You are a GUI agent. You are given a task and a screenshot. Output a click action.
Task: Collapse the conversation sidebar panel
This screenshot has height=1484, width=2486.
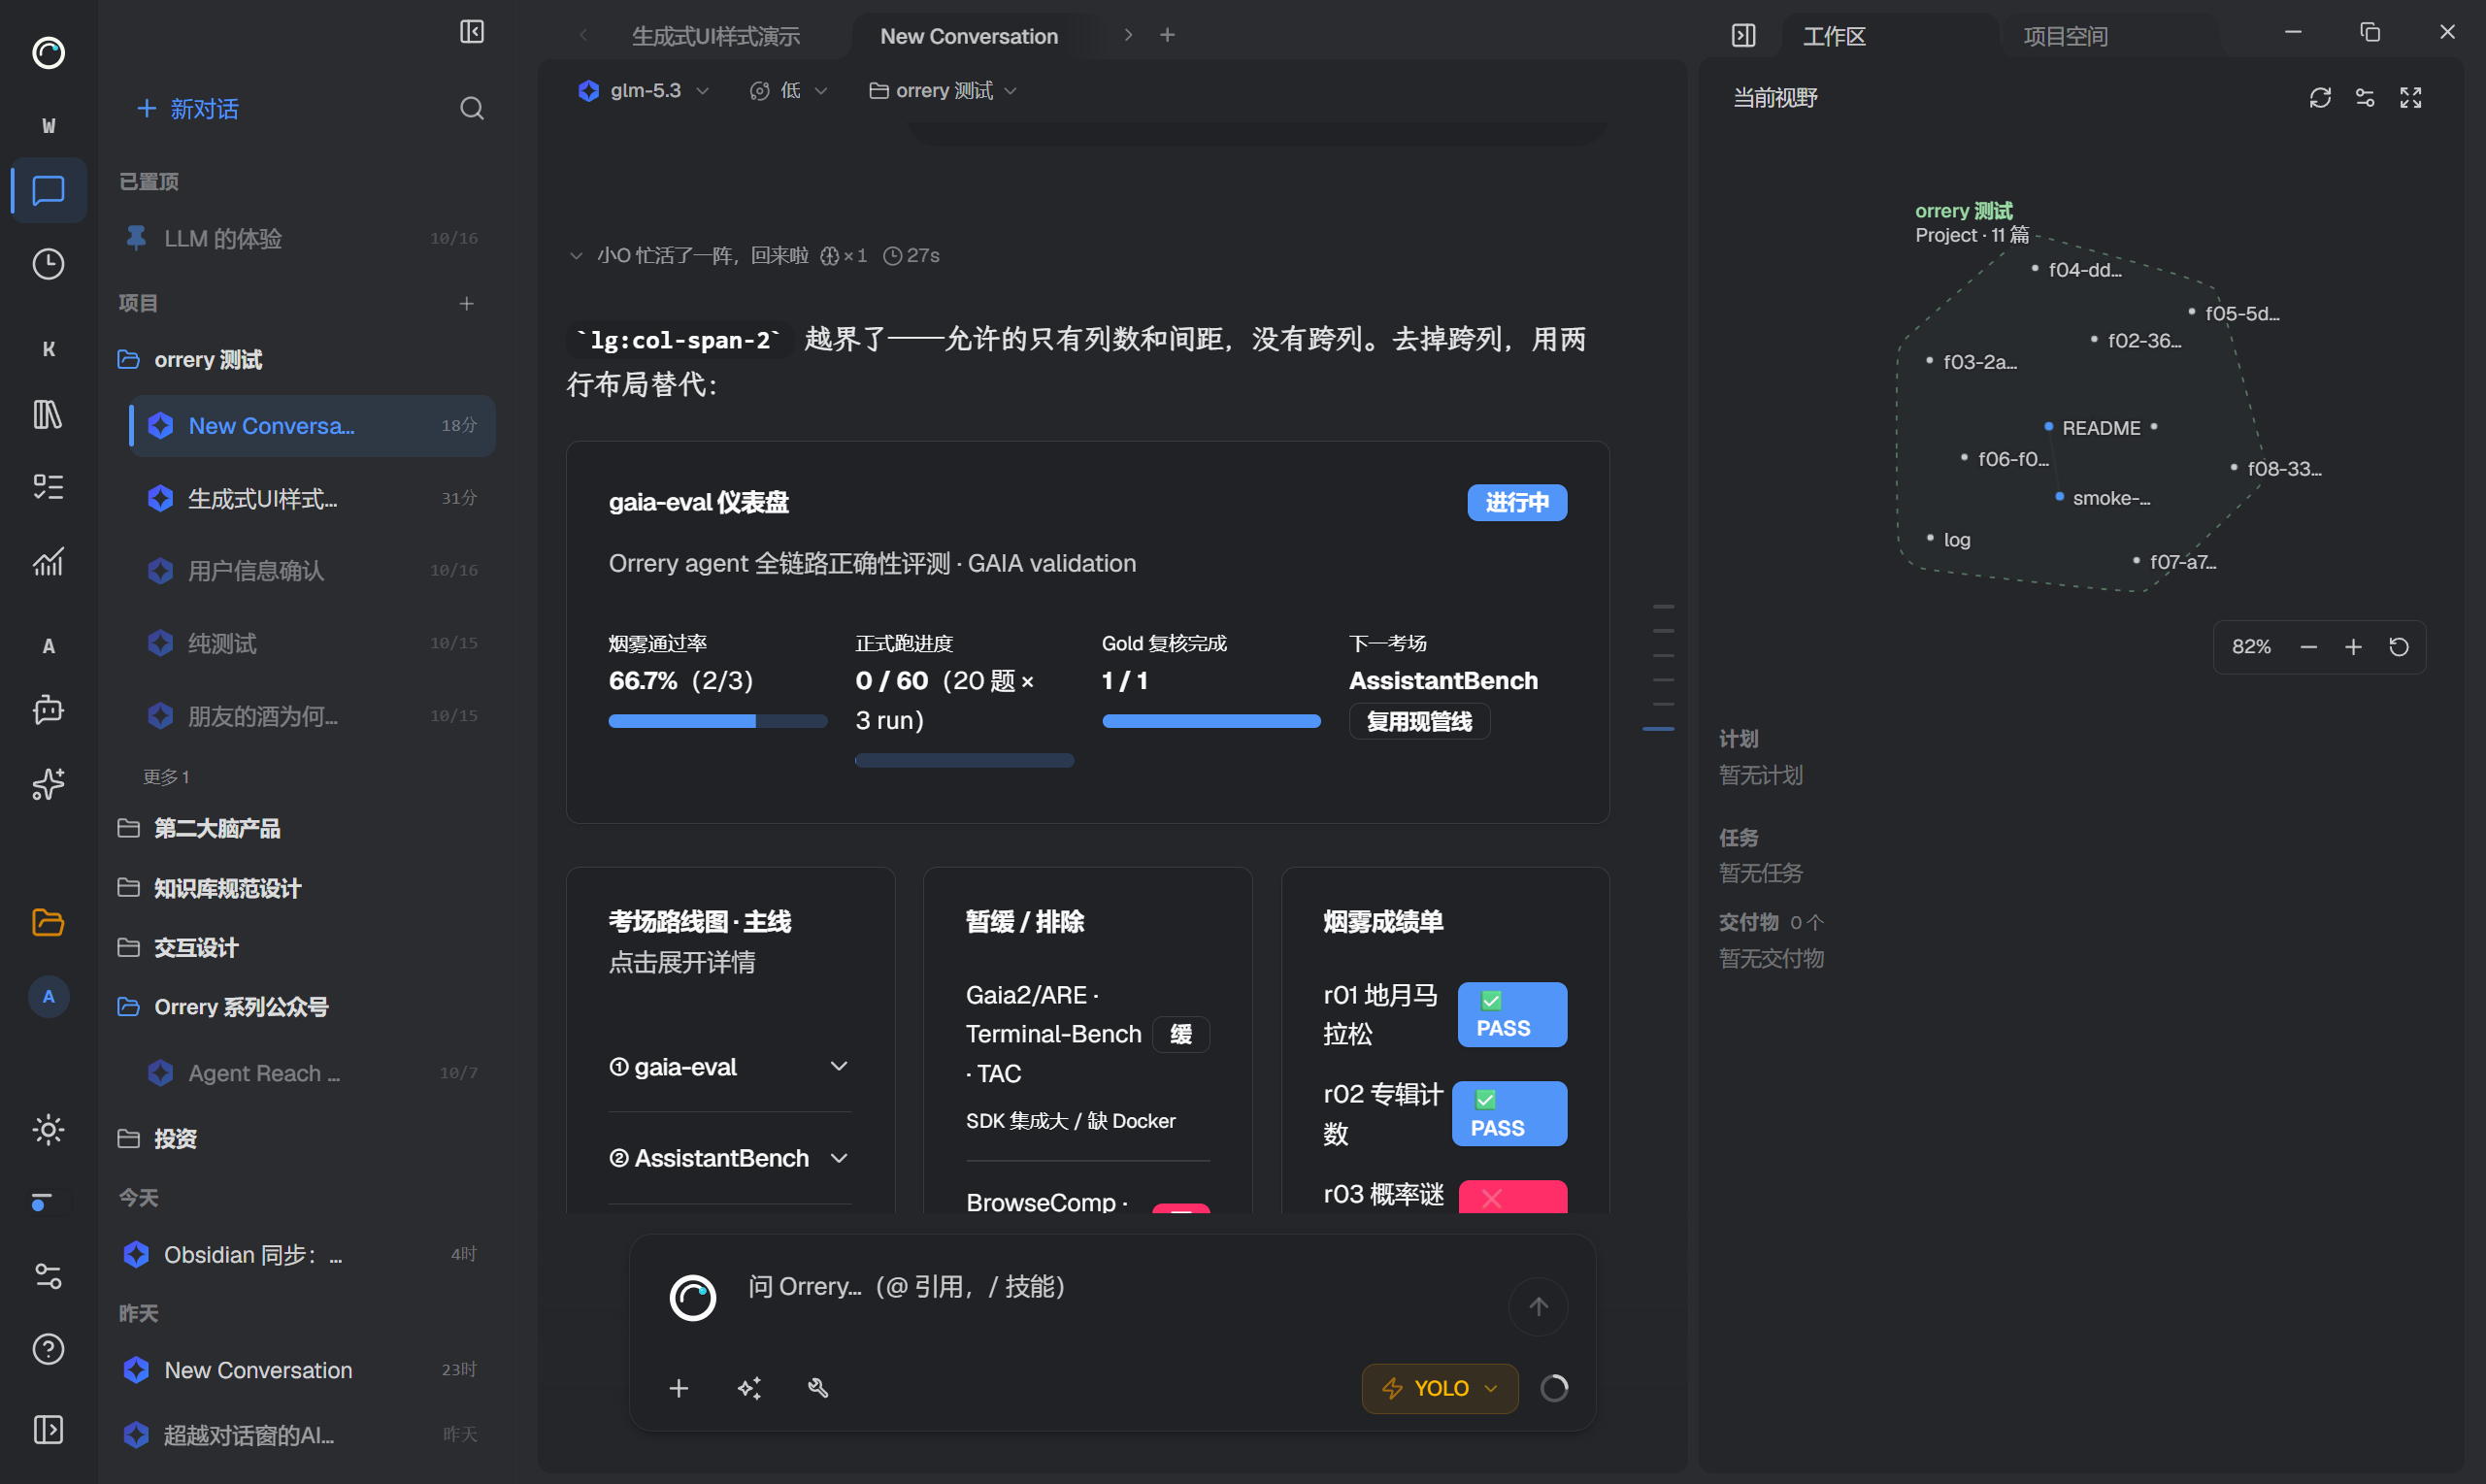(x=472, y=32)
